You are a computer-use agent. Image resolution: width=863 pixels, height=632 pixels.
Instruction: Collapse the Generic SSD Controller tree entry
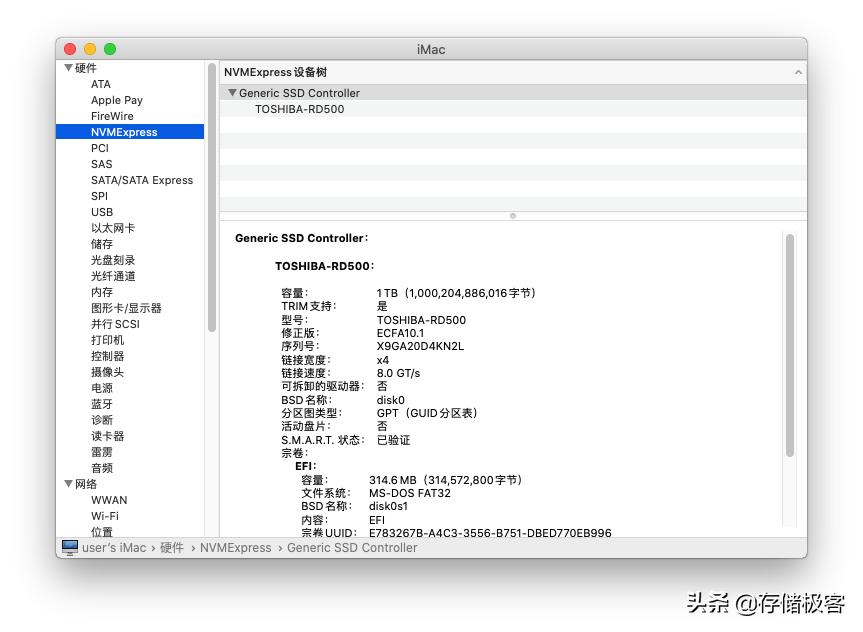[232, 92]
